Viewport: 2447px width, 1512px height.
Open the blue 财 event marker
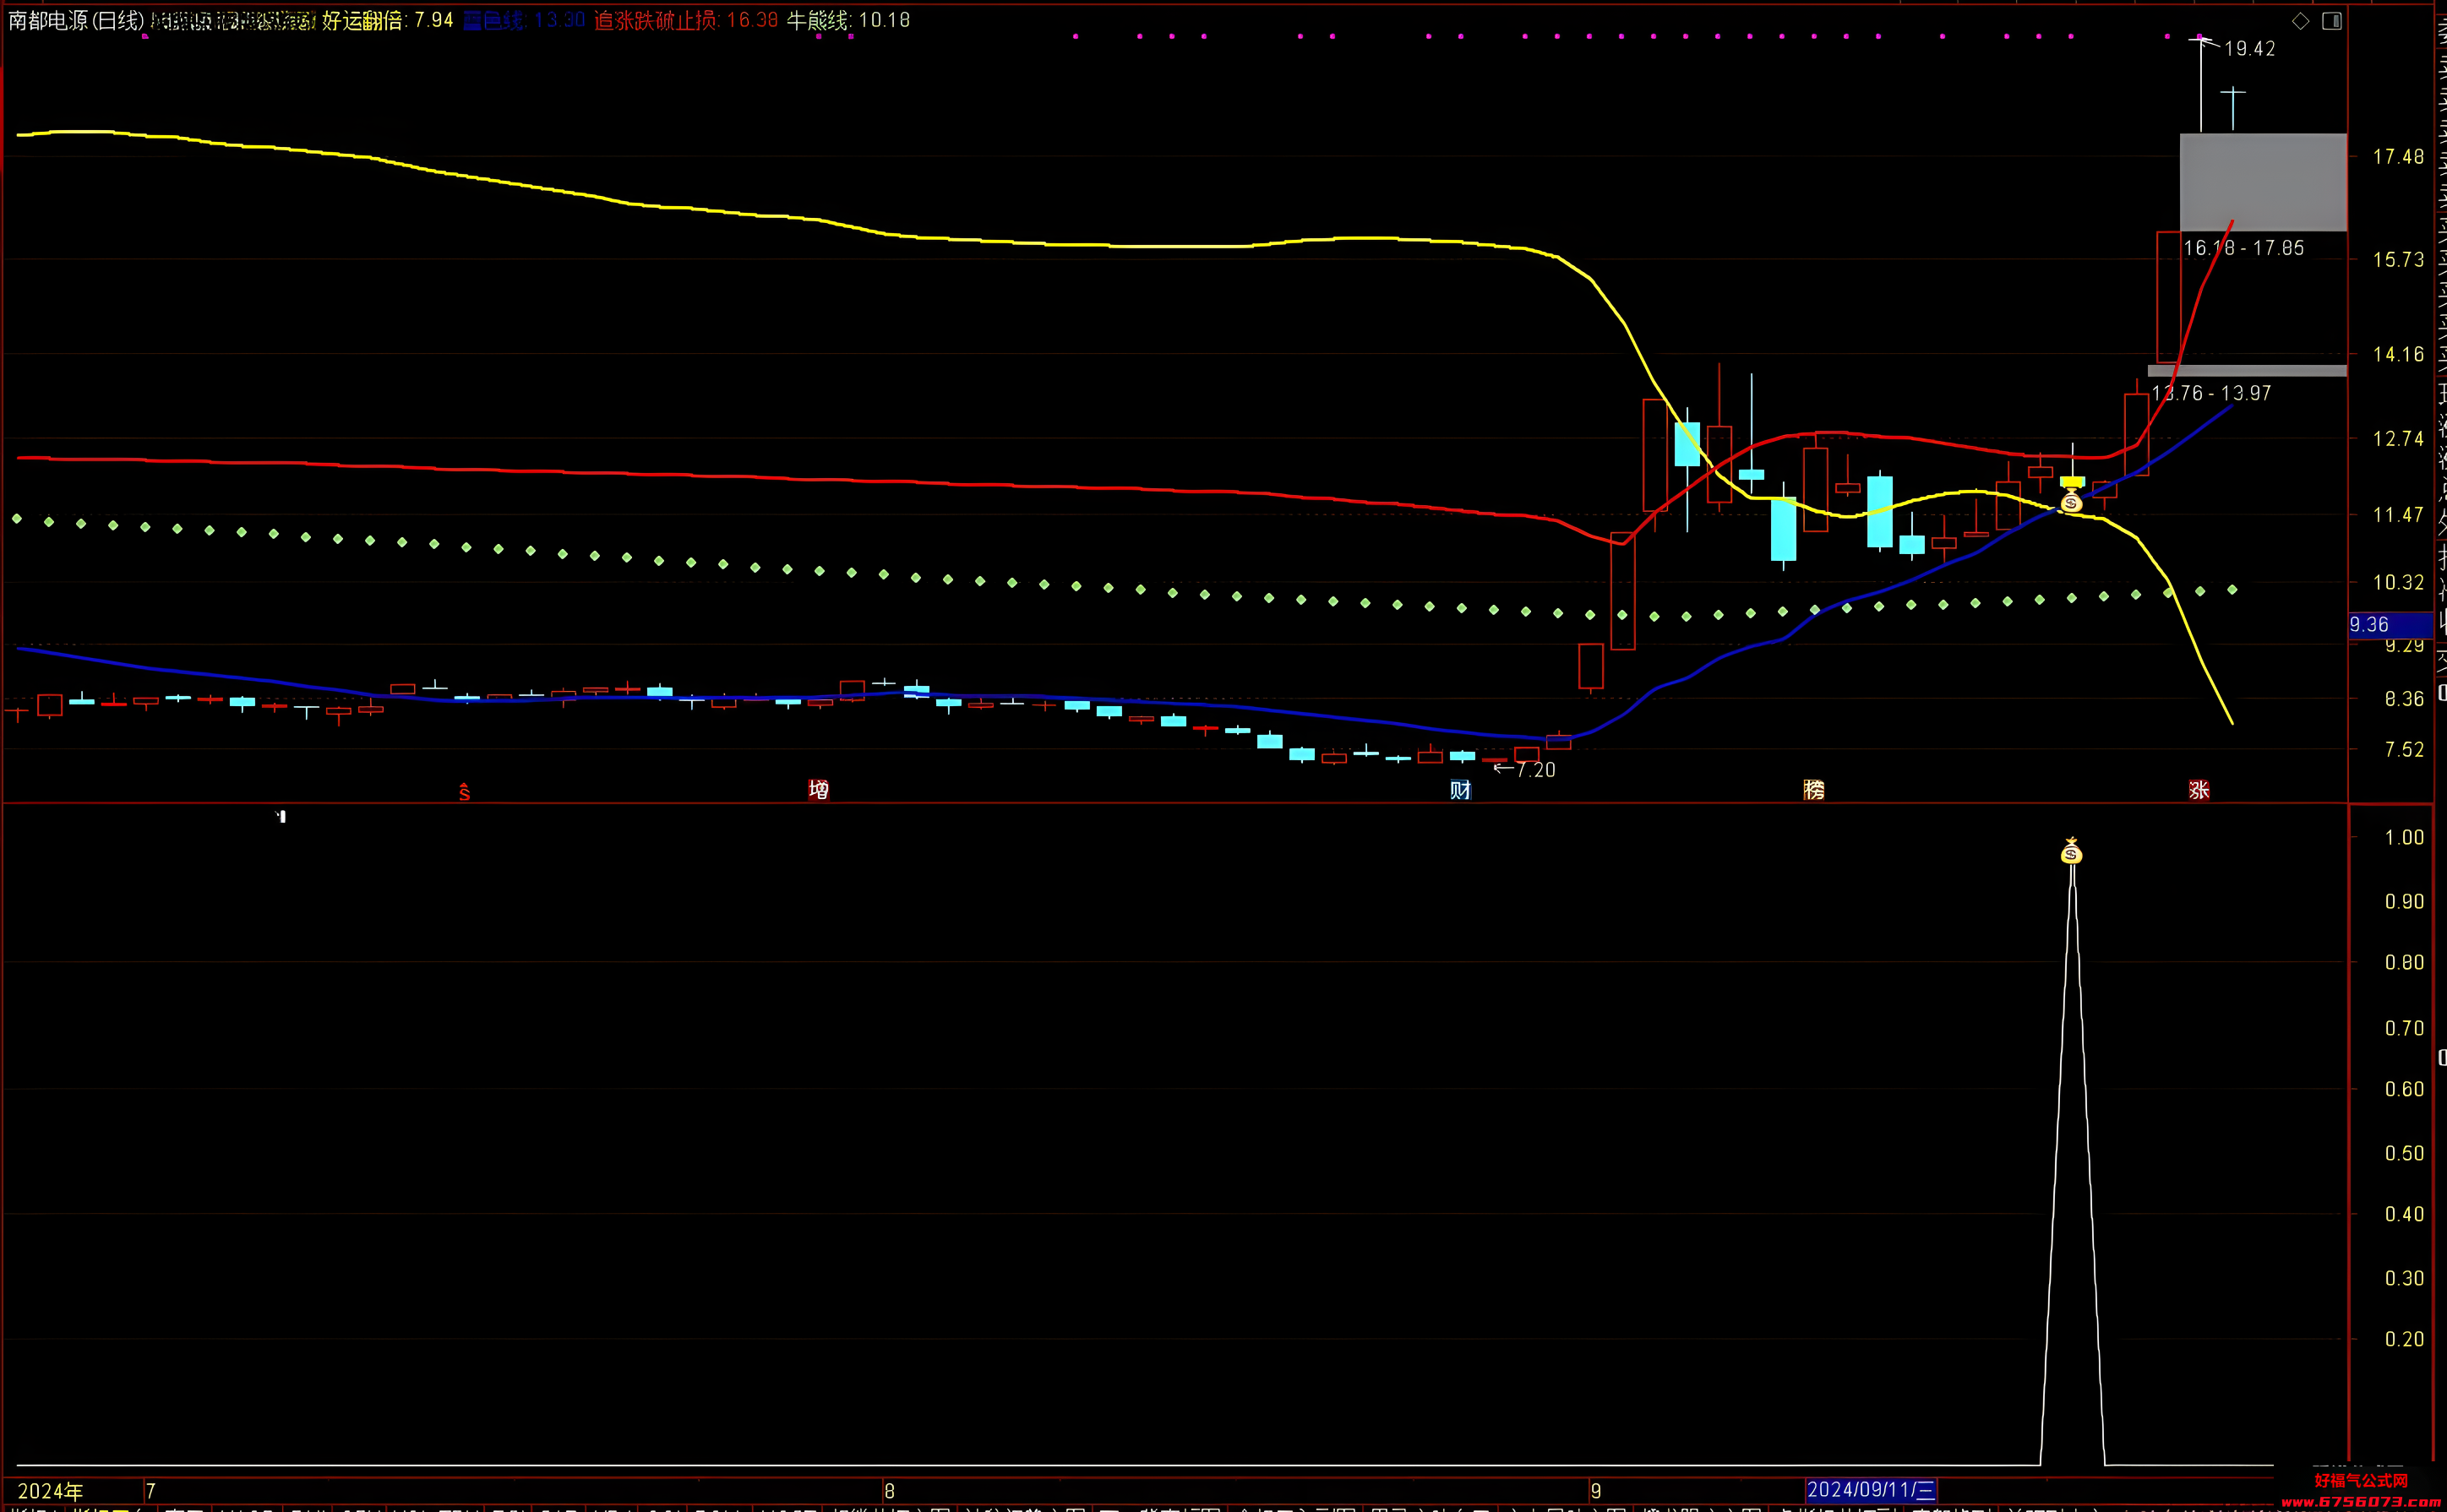tap(1460, 790)
